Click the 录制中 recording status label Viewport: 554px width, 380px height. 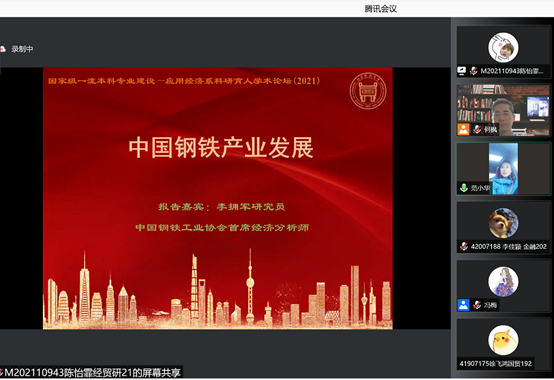point(22,49)
